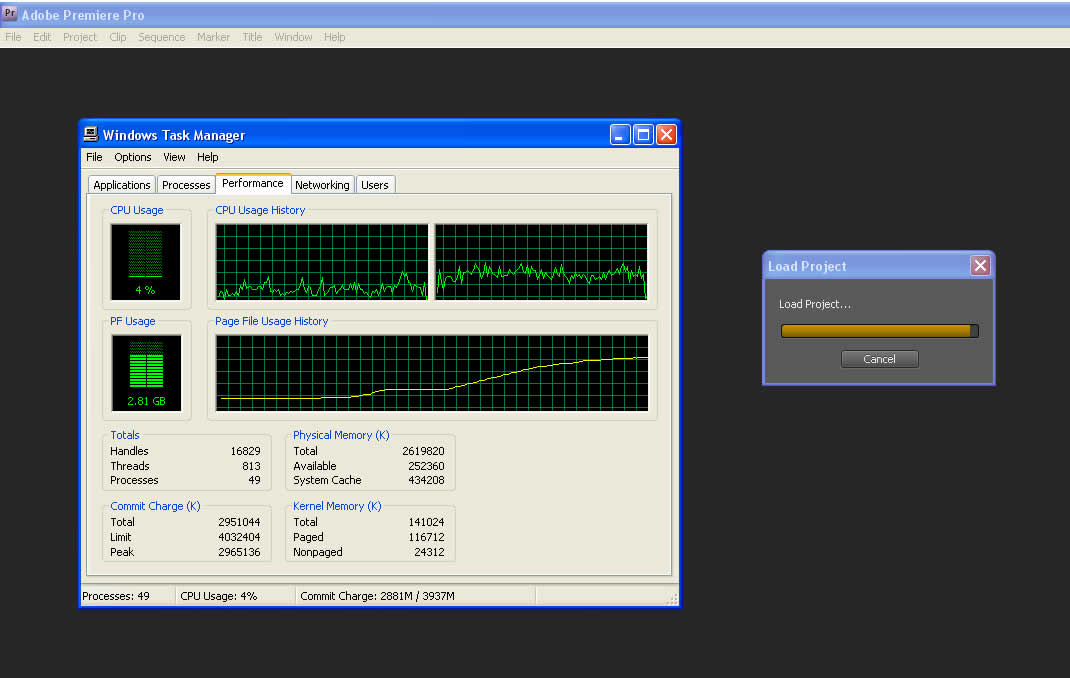
Task: Open Premiere Pro Edit menu
Action: point(42,37)
